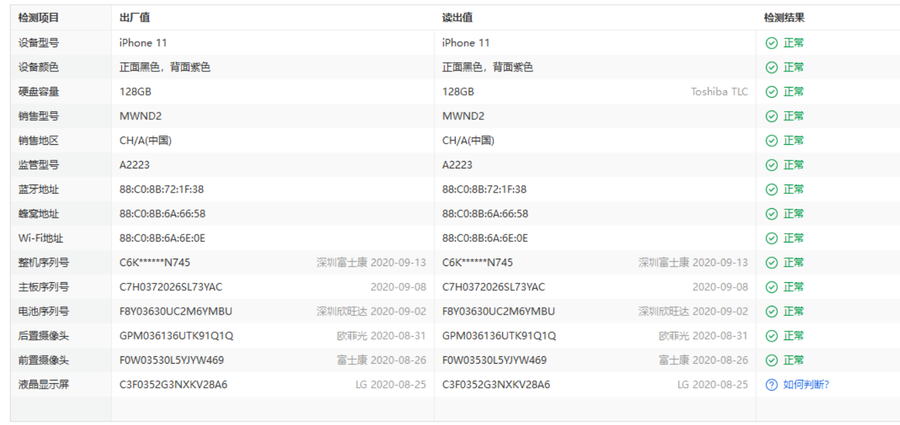Screen dimensions: 900x425
Task: Select the 硬盘容量 row label
Action: [x=38, y=92]
